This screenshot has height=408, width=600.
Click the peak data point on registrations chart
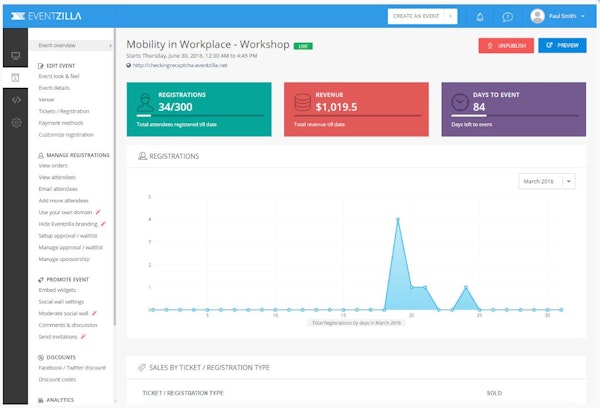tap(398, 219)
